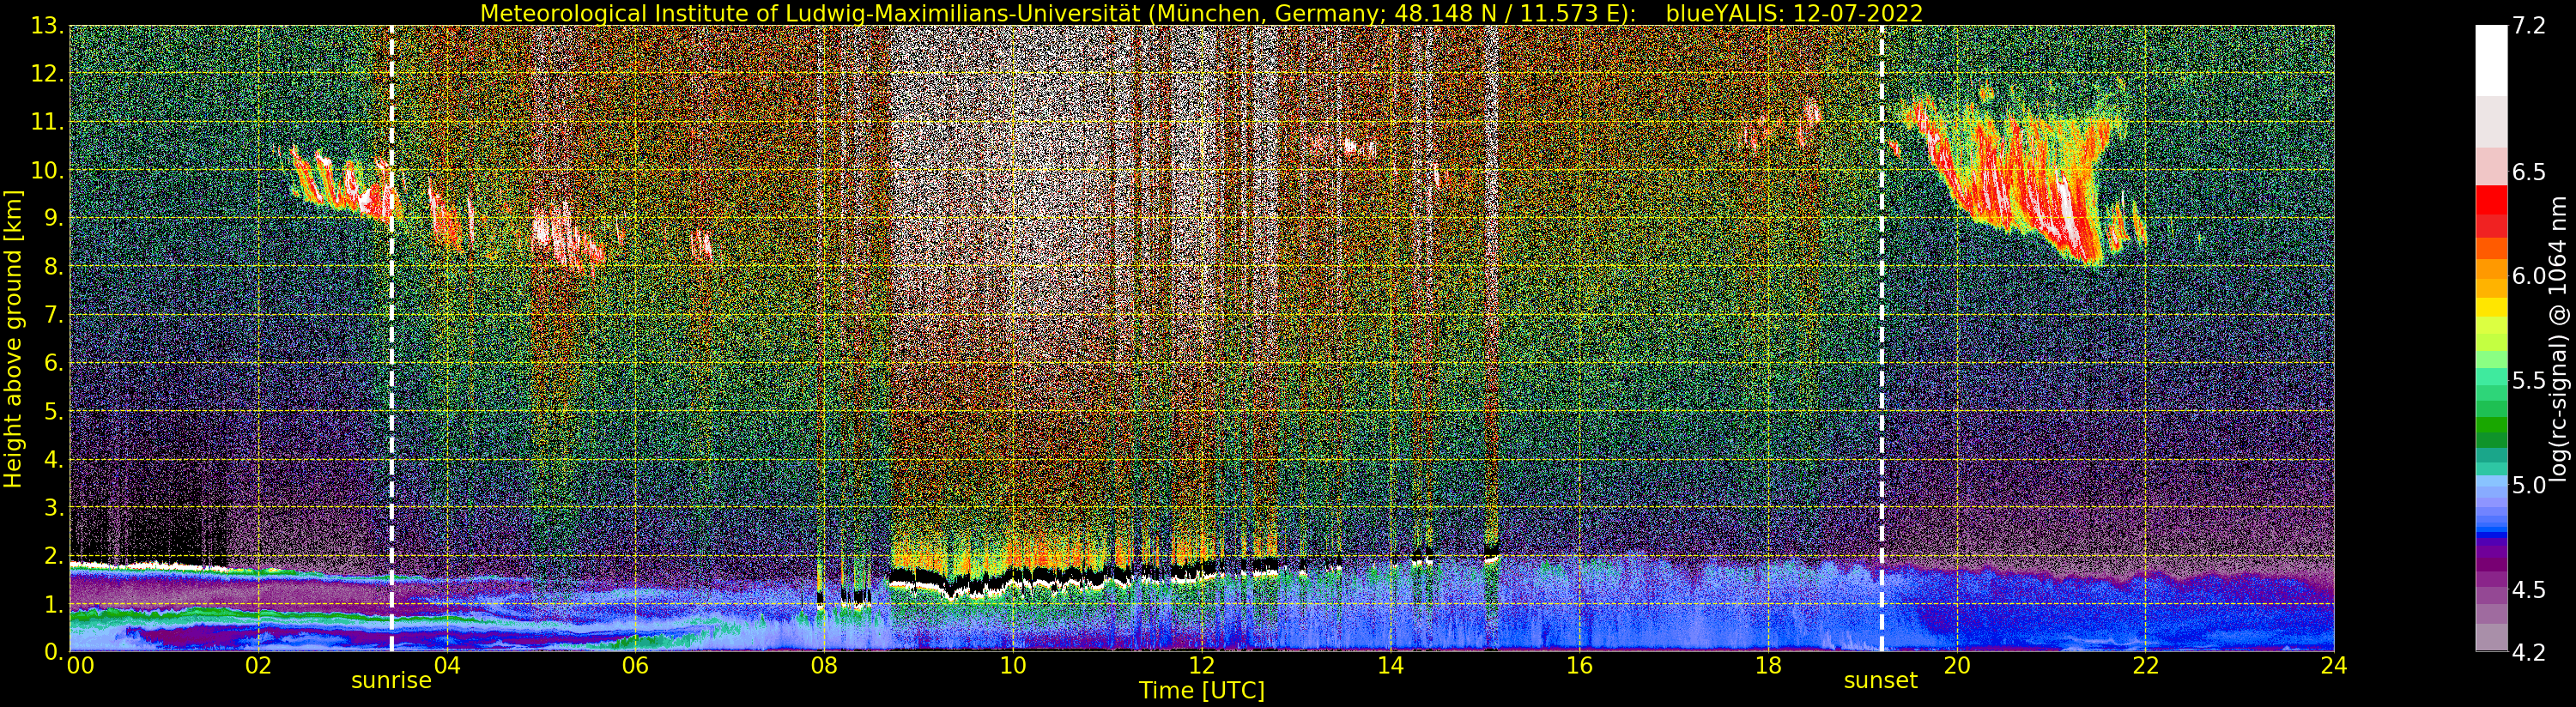Click the '02' tick on the time axis

pos(258,666)
